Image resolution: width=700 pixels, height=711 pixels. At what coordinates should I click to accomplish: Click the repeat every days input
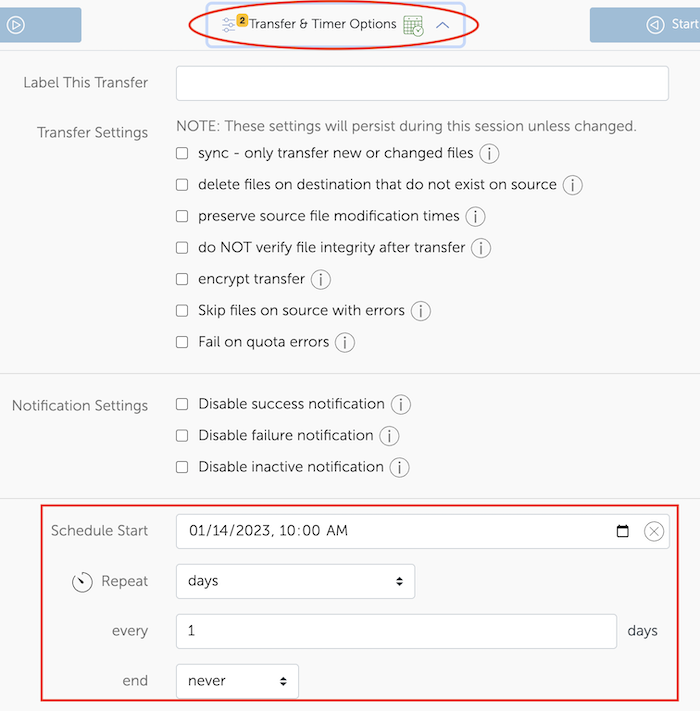coord(396,631)
